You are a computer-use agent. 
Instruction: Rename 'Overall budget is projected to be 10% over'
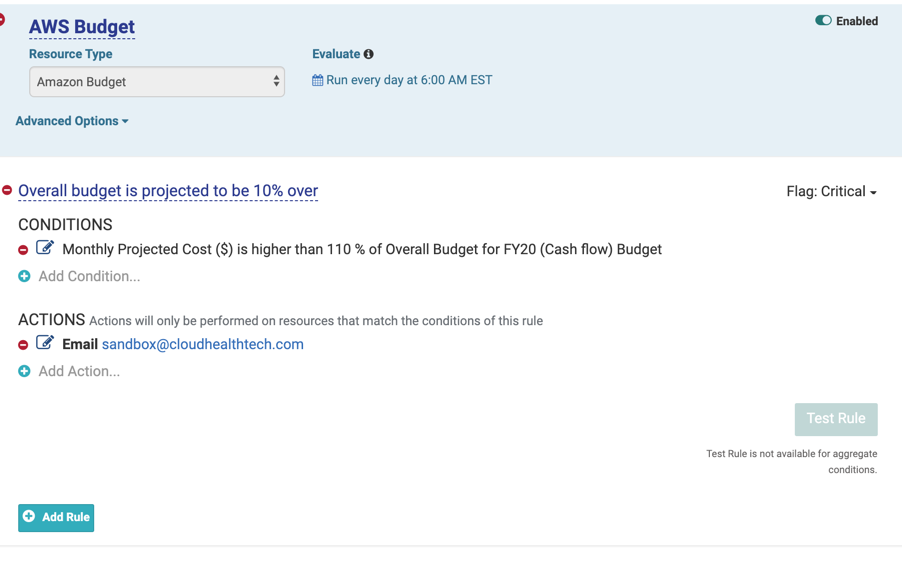pos(168,191)
